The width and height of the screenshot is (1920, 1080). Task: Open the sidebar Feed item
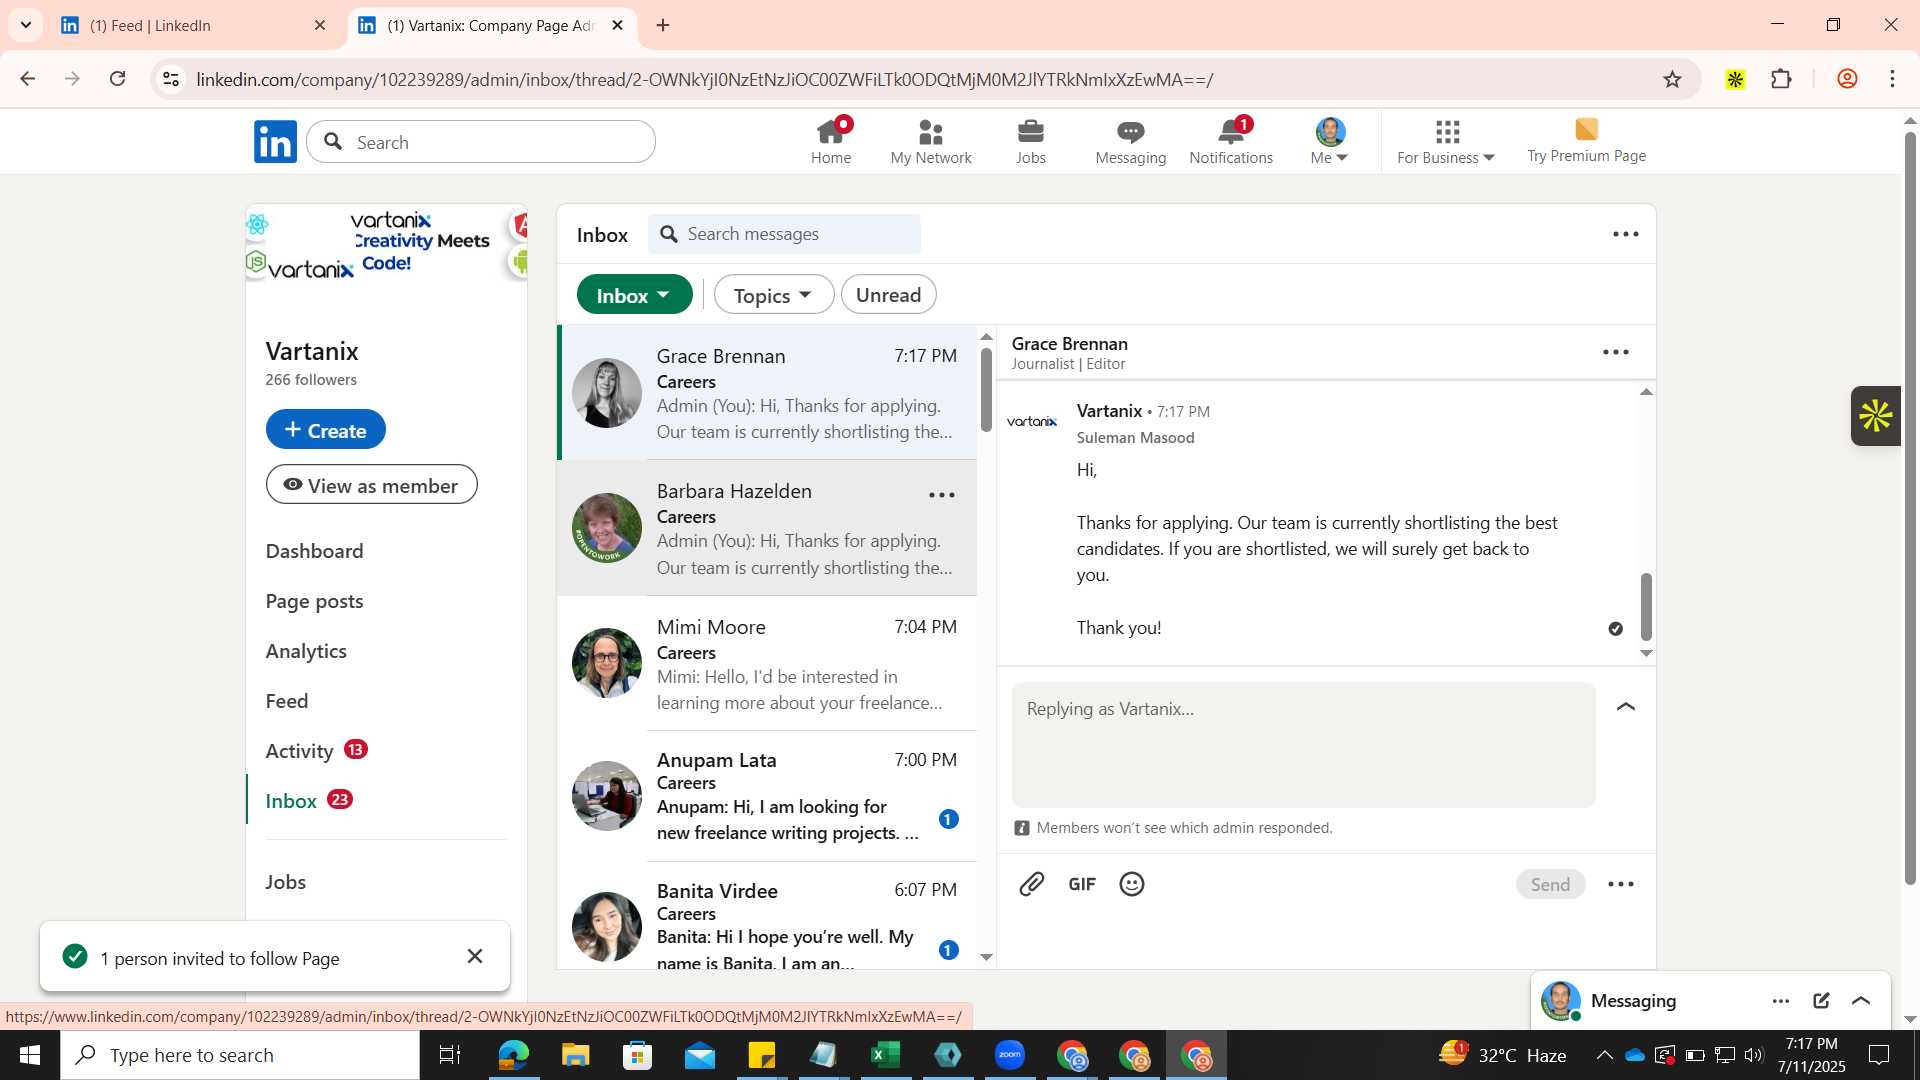click(x=287, y=701)
